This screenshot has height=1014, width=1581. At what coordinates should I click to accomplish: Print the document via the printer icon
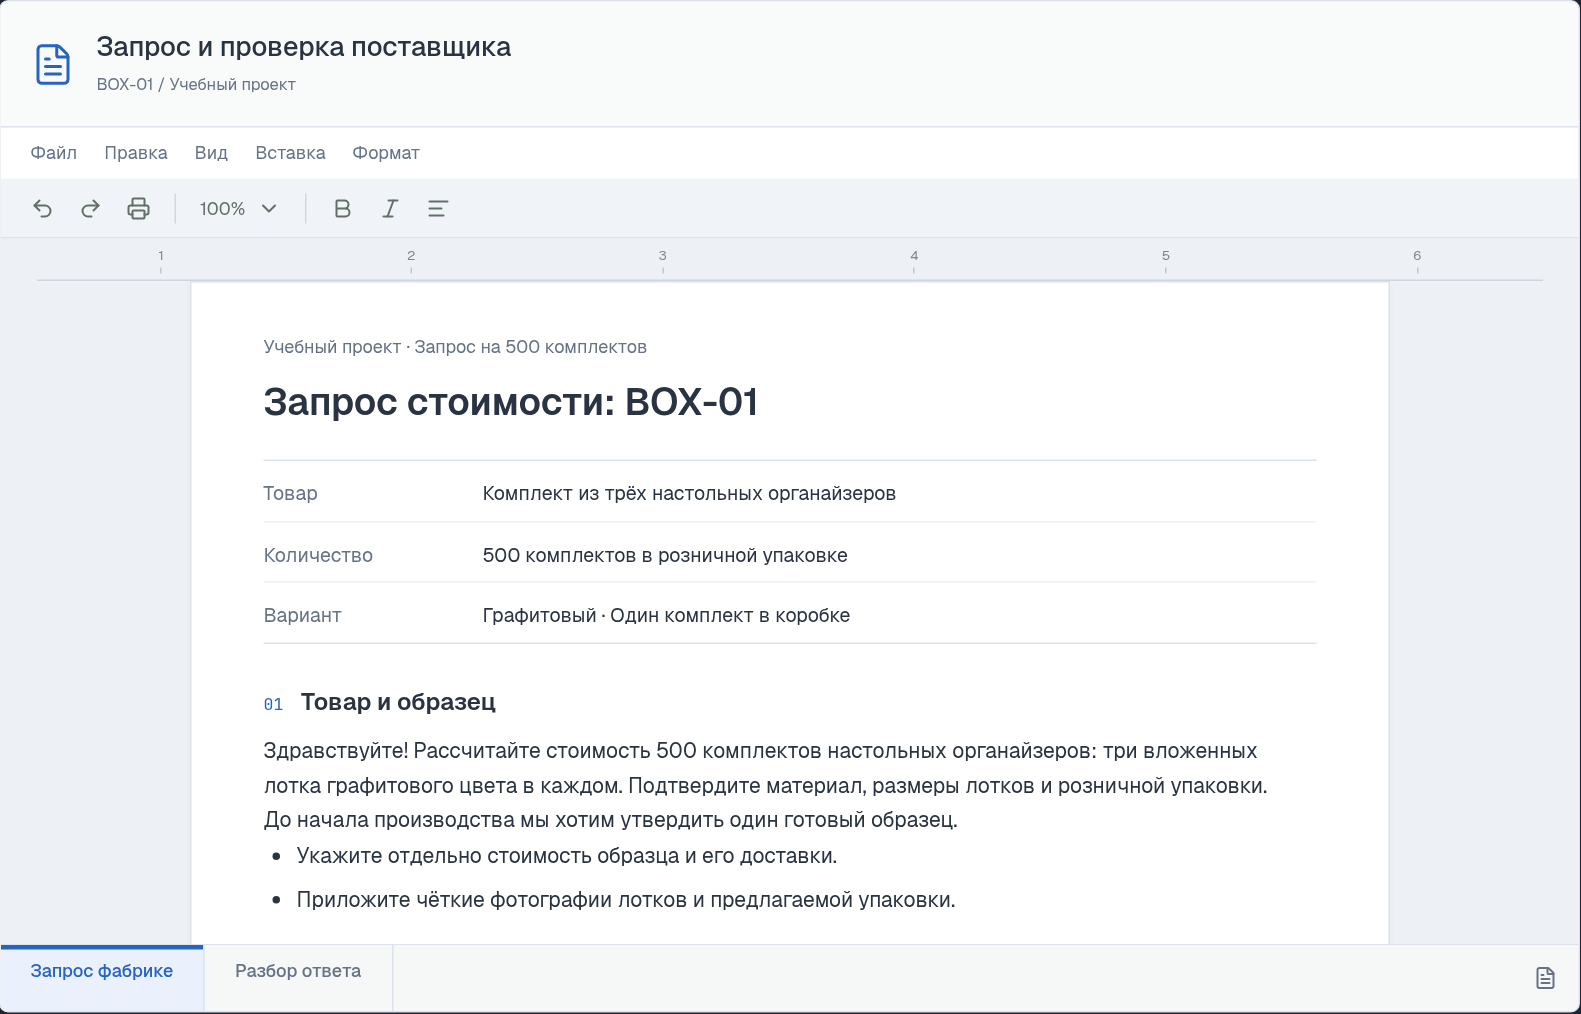(x=139, y=208)
